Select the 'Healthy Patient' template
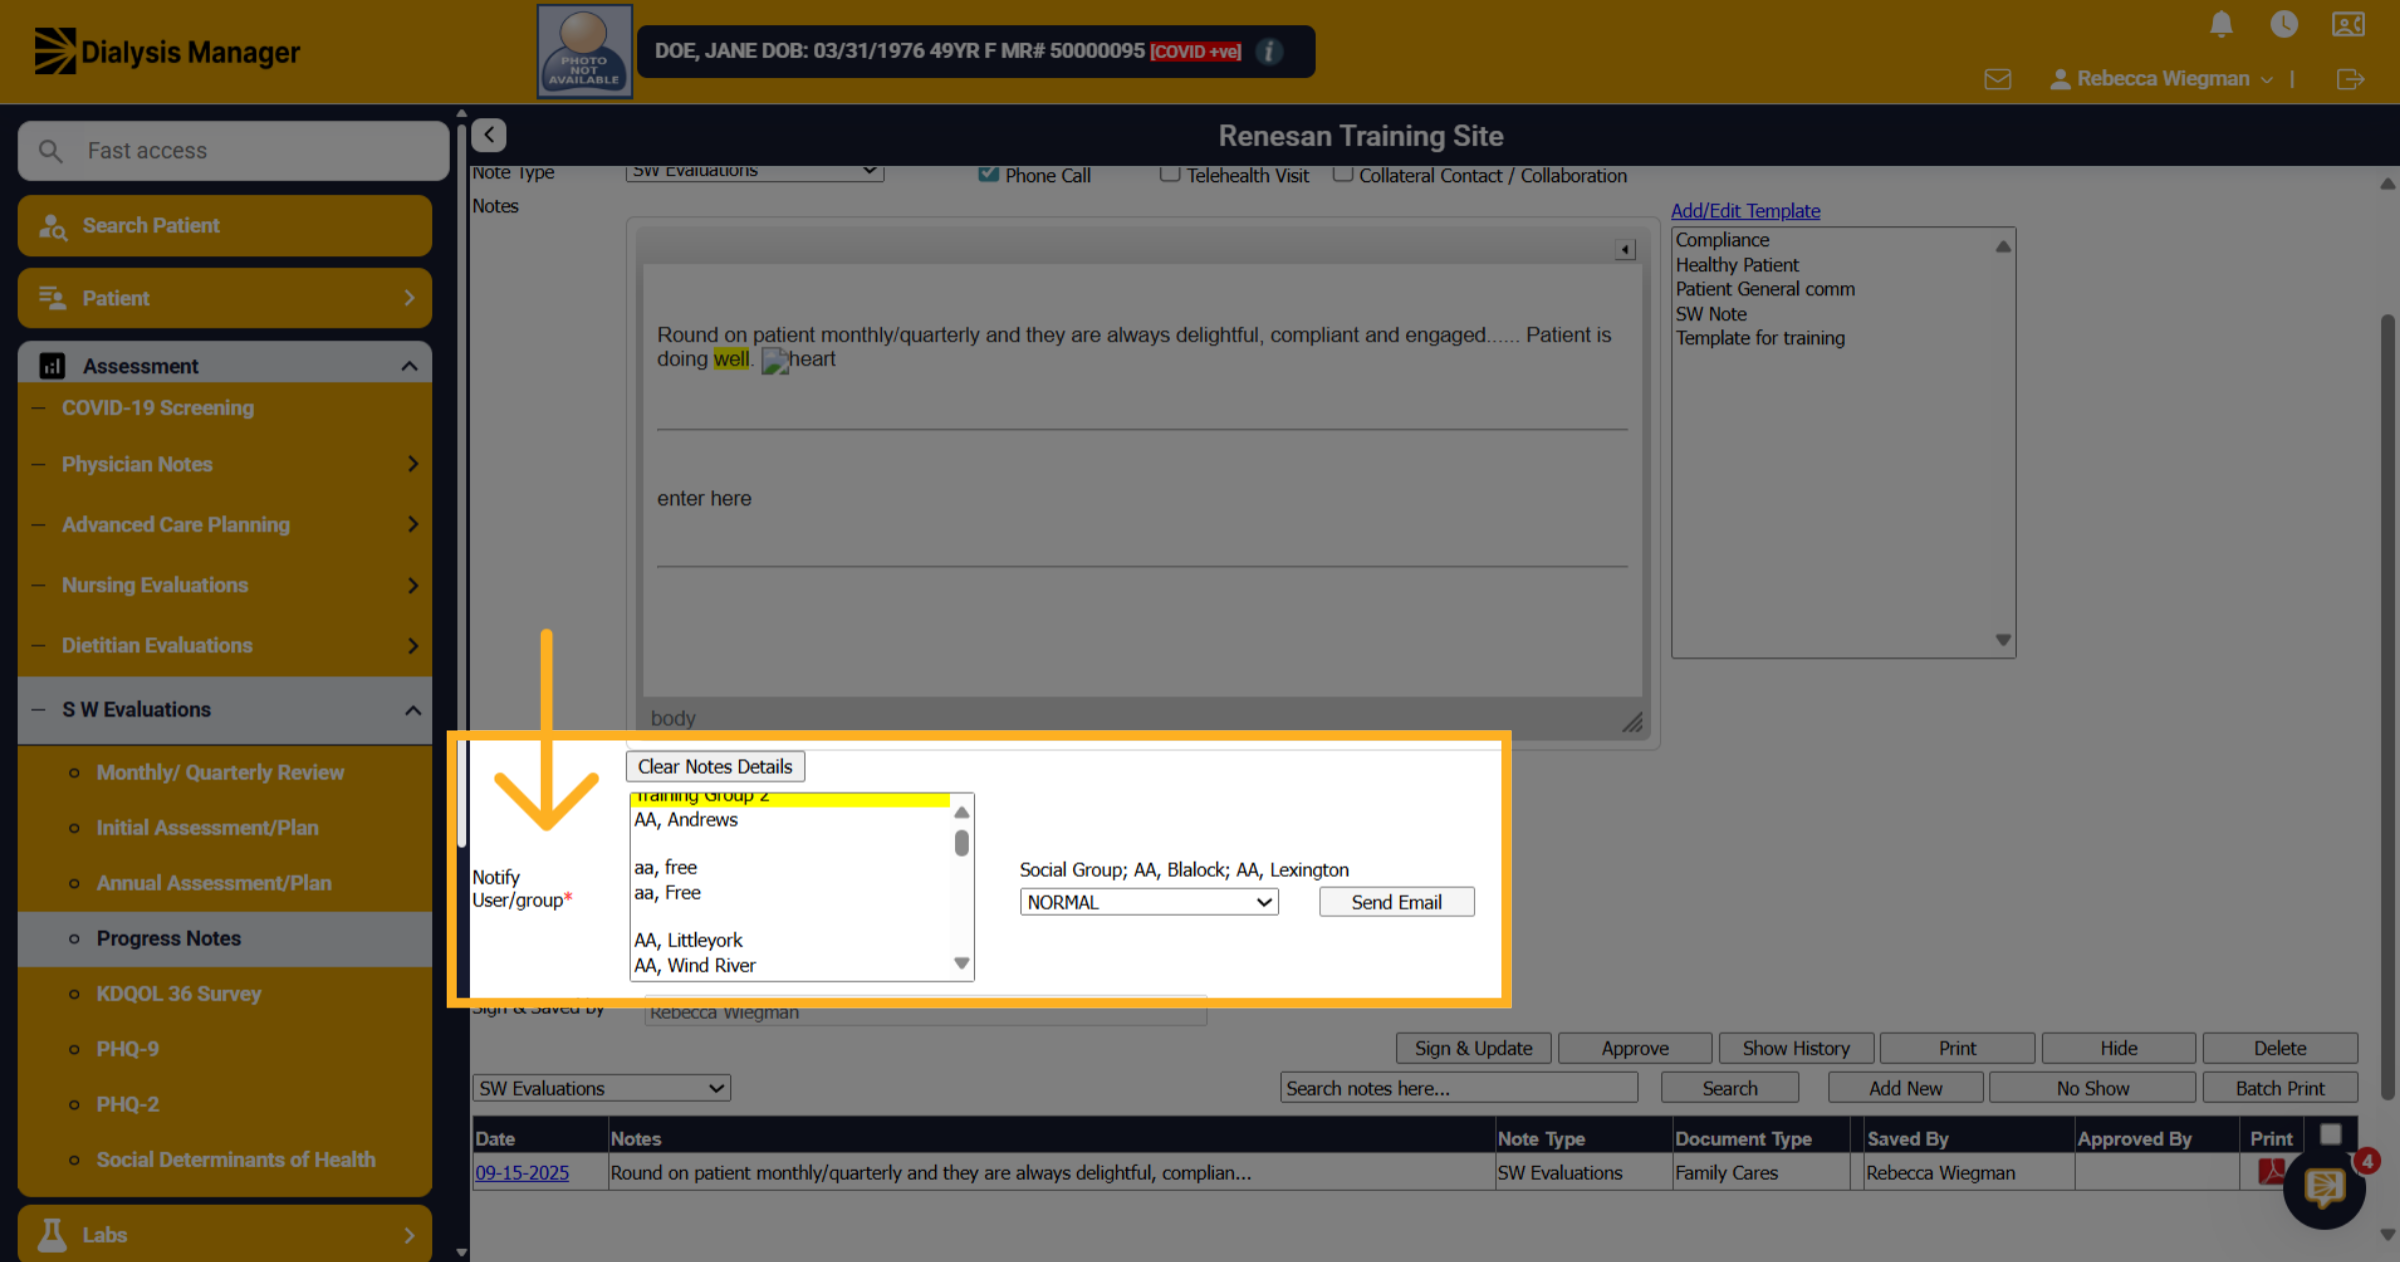Viewport: 2400px width, 1262px height. pos(1737,265)
